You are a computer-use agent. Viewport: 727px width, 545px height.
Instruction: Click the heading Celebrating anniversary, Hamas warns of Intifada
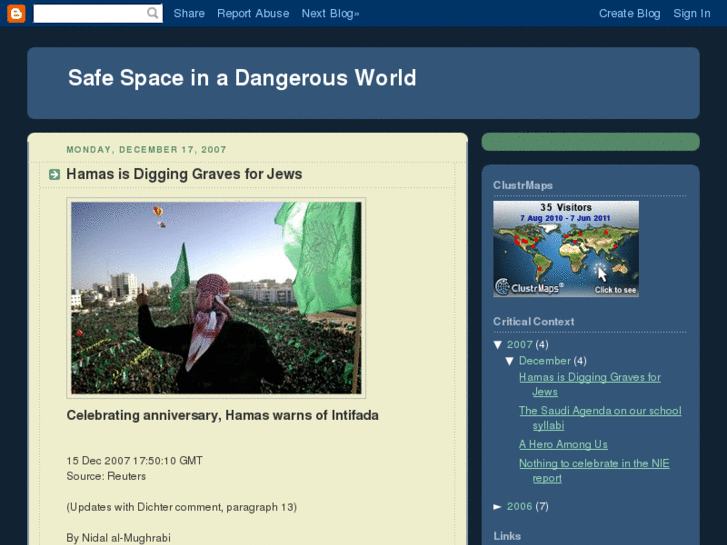(223, 415)
